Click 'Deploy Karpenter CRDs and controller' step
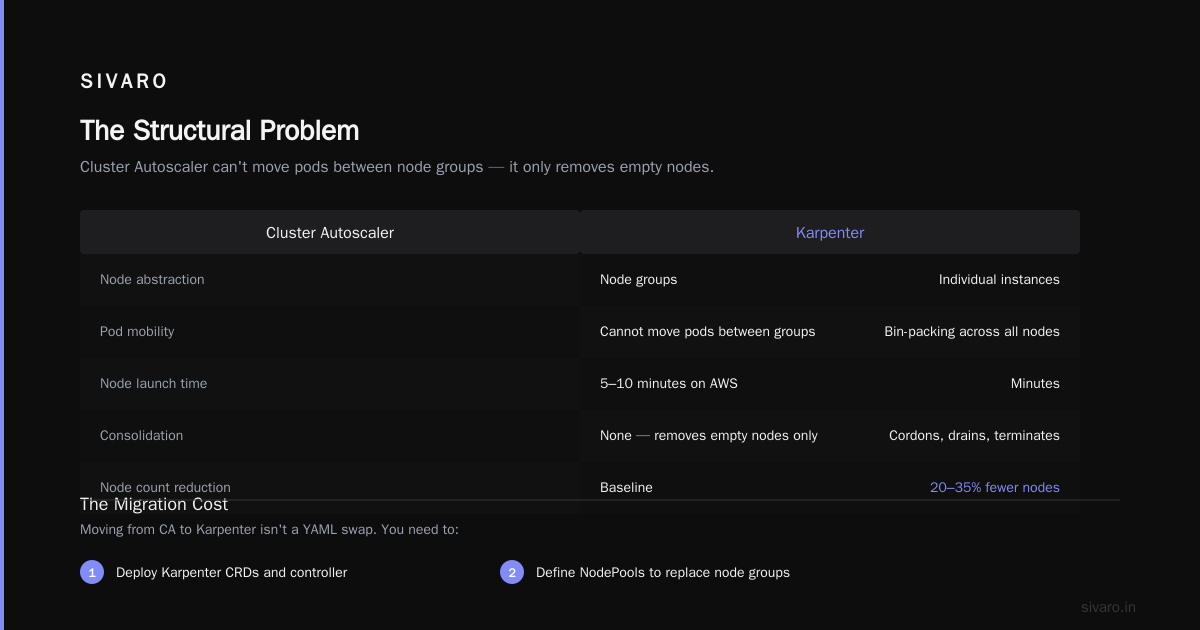 pos(232,573)
